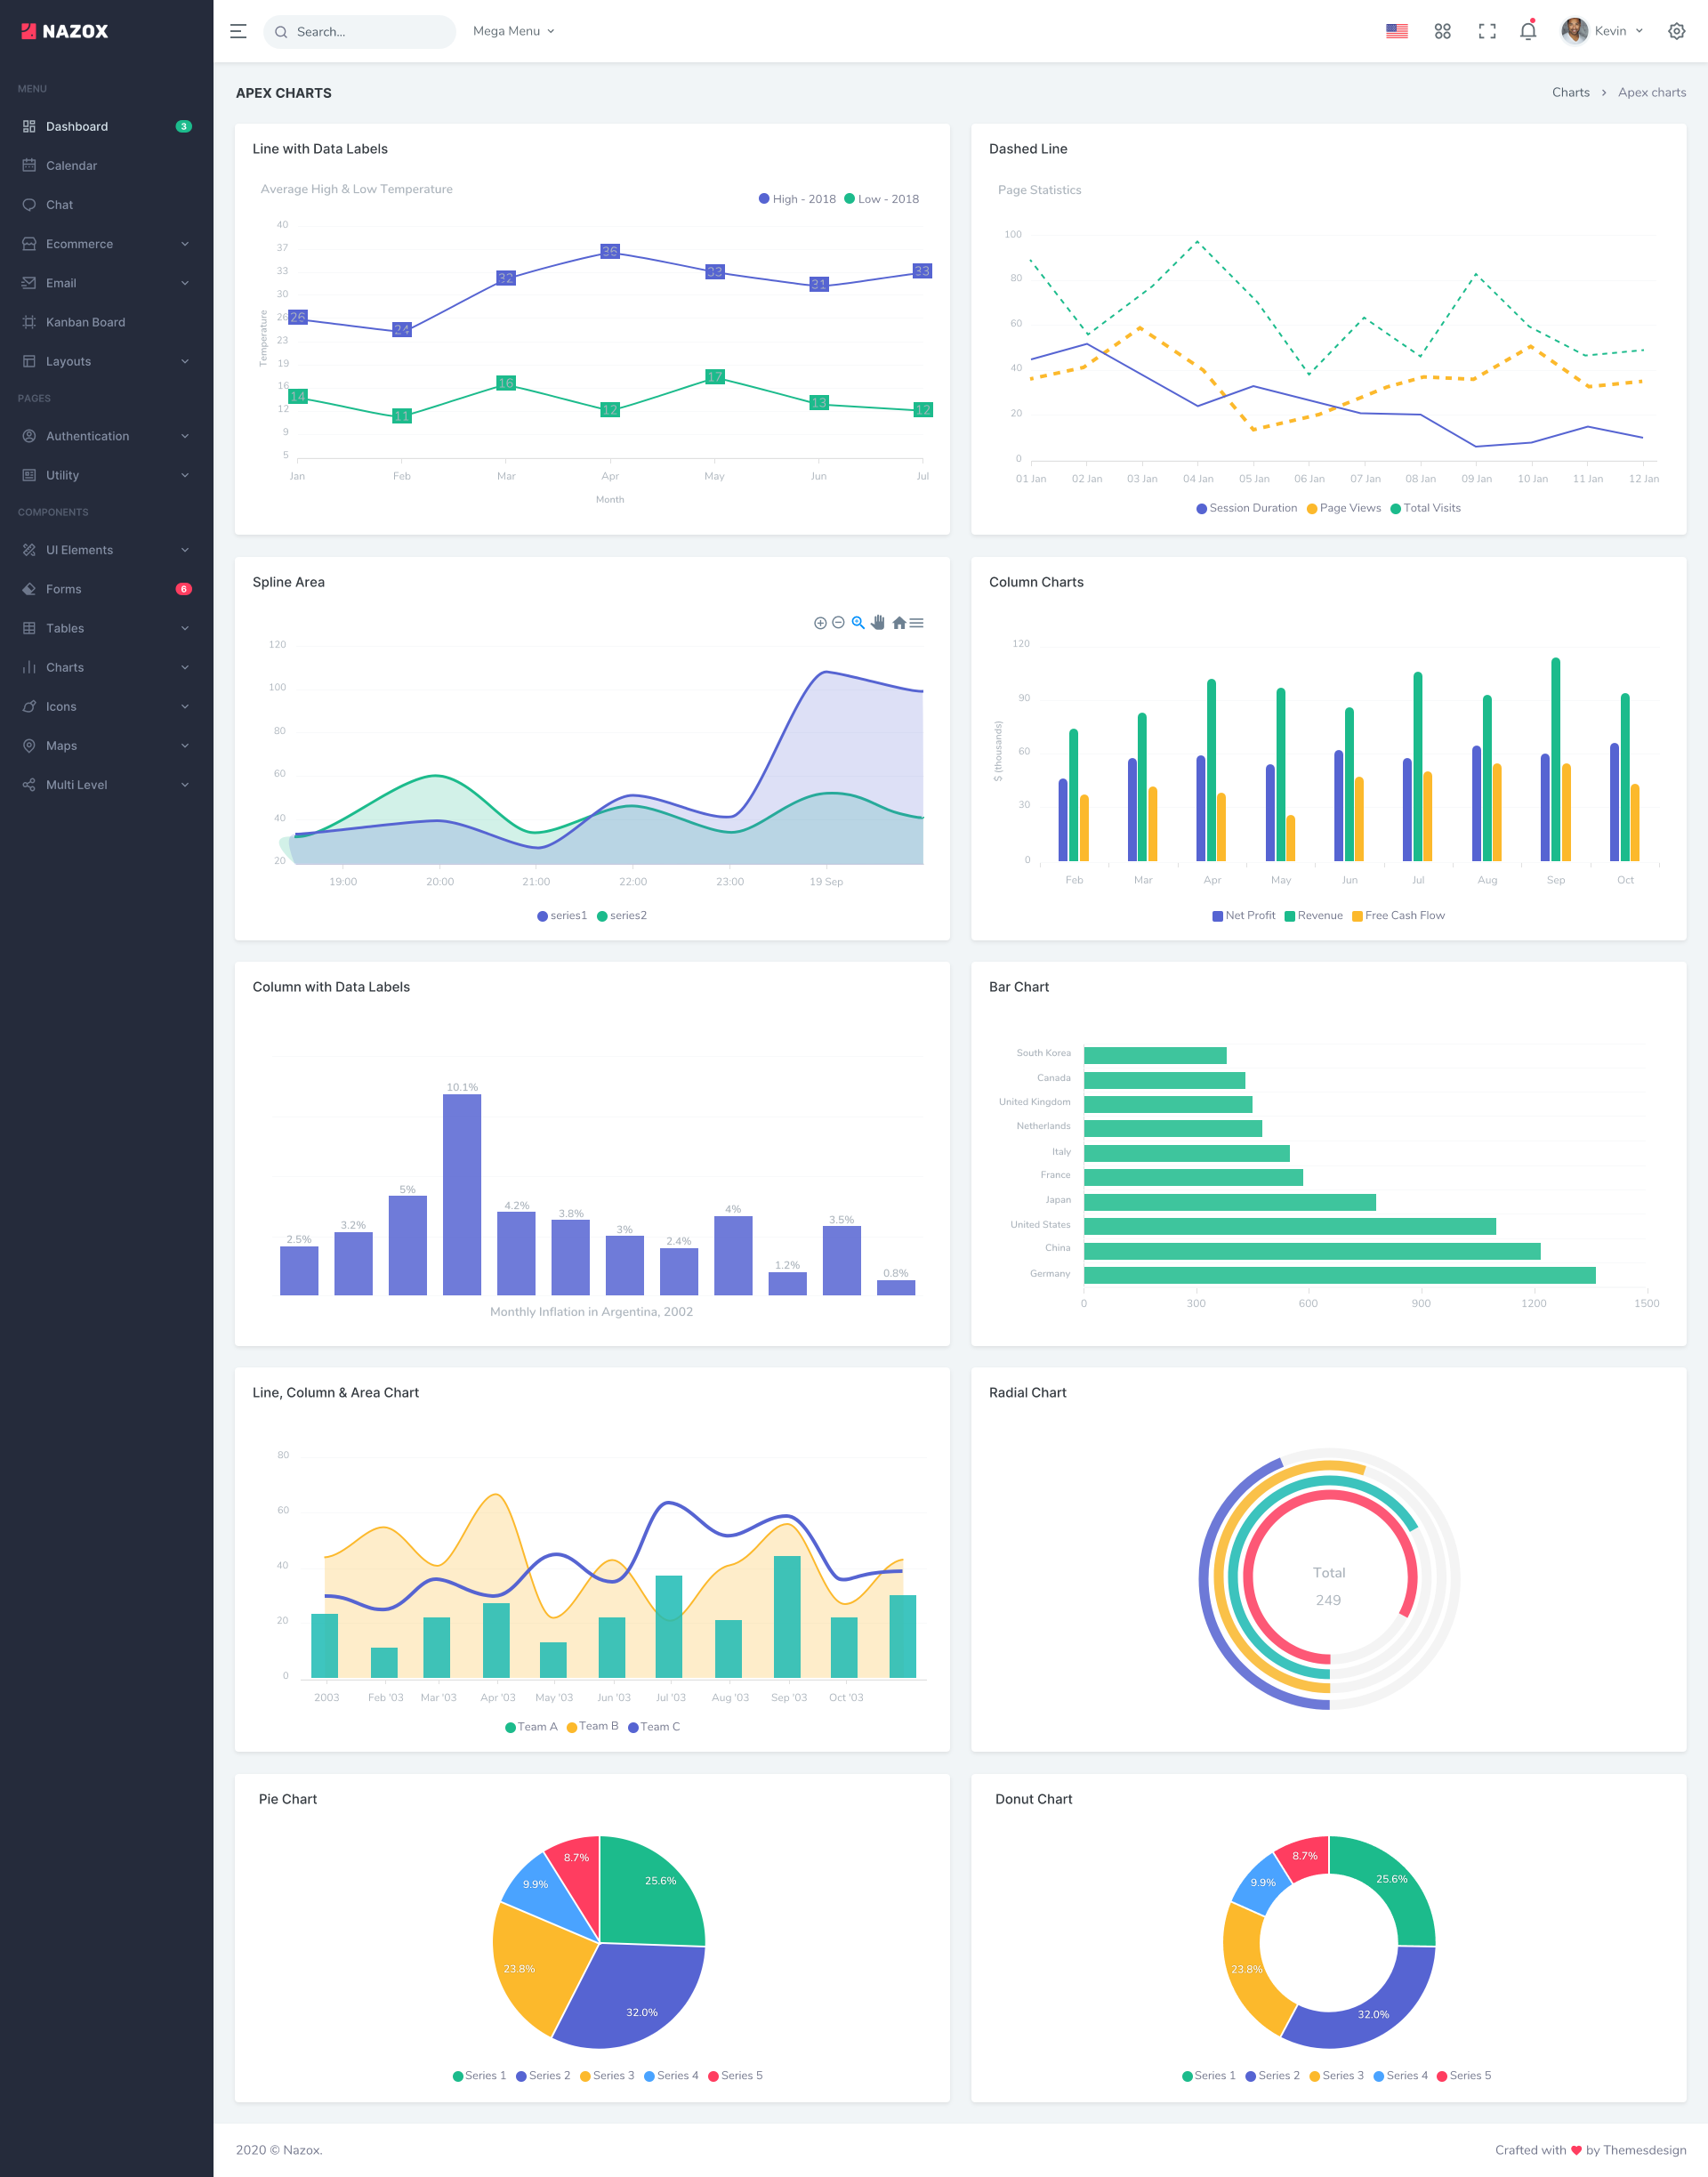
Task: Toggle Total Visits legend series
Action: pyautogui.click(x=1425, y=508)
